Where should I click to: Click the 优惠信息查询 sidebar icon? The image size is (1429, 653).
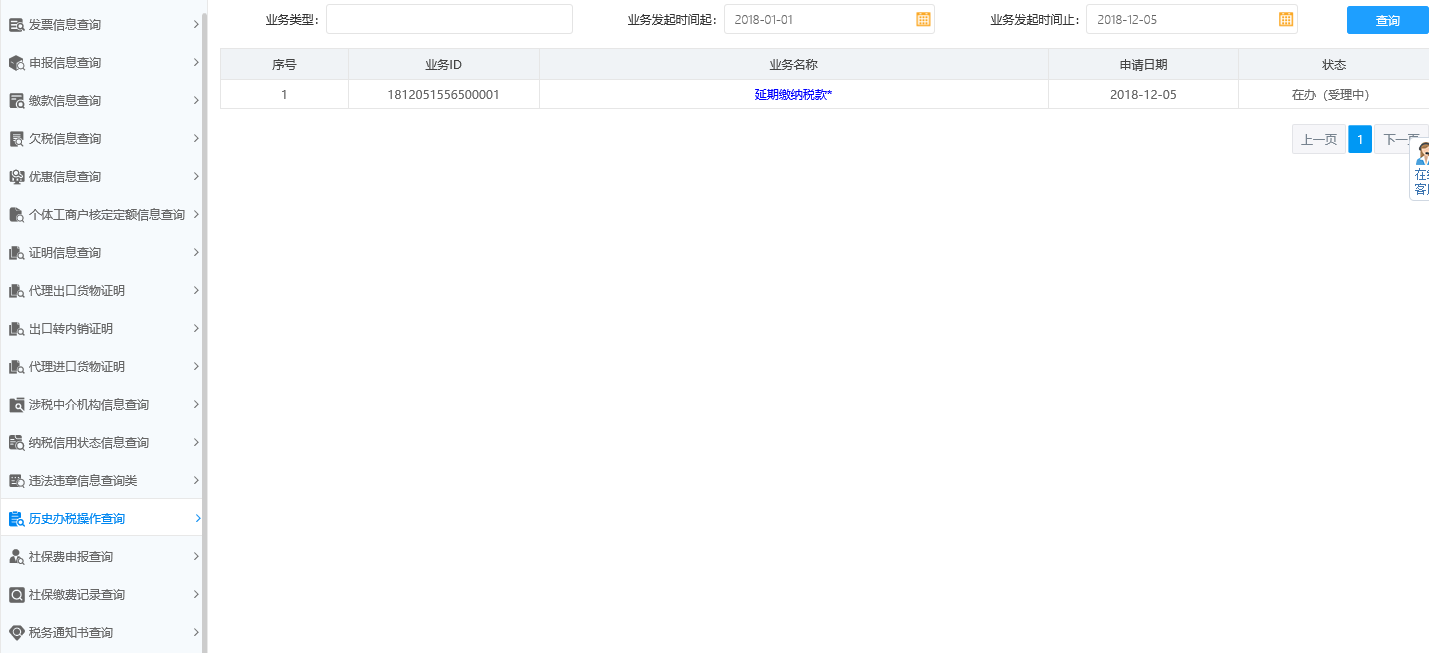pyautogui.click(x=16, y=176)
